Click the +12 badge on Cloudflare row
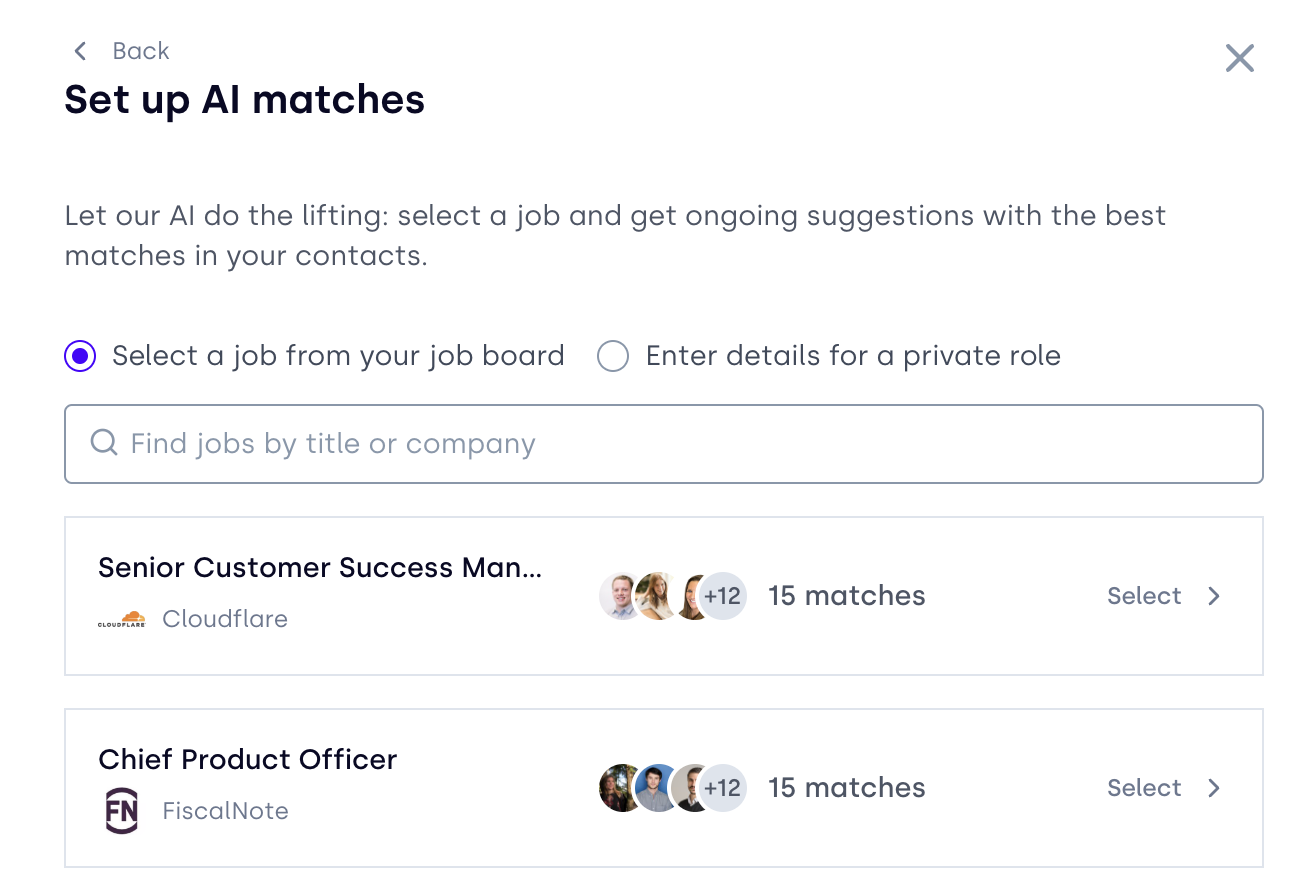Screen dimensions: 1302x892 [722, 597]
